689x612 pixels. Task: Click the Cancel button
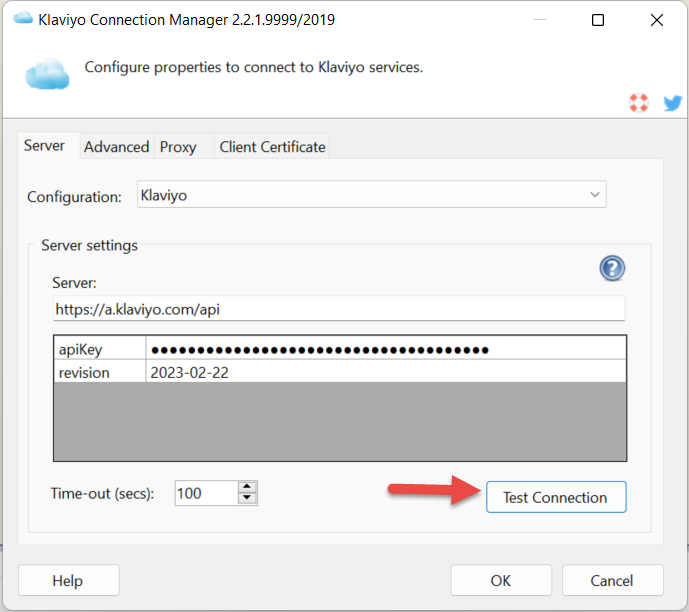pyautogui.click(x=613, y=580)
